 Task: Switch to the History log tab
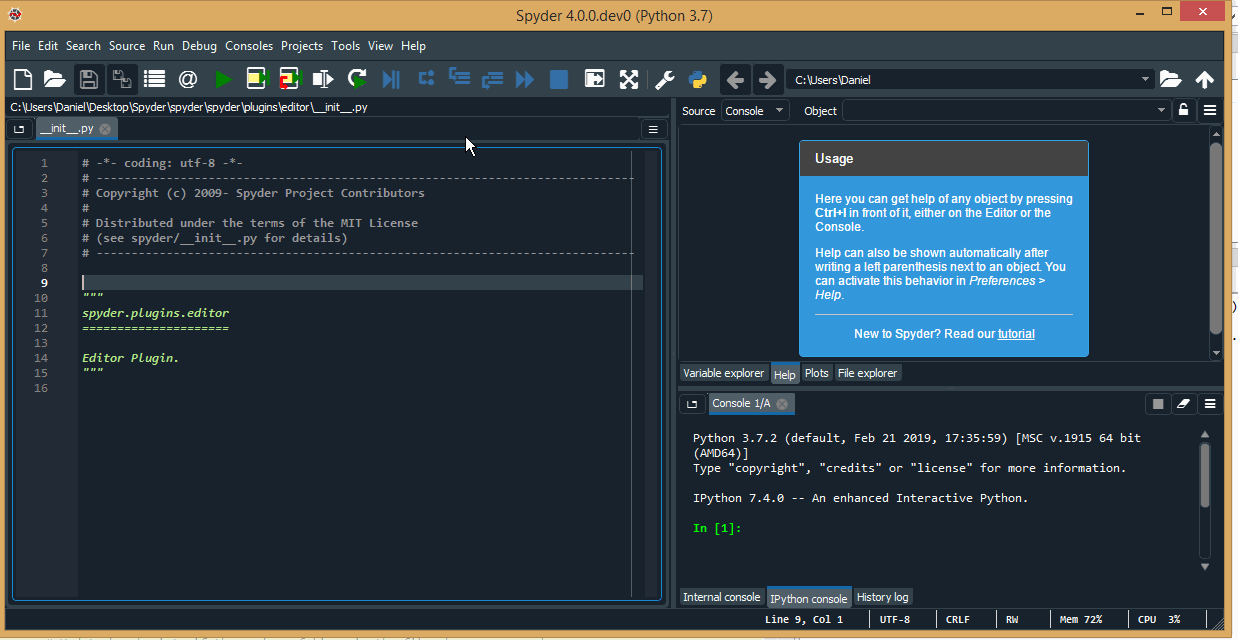(x=882, y=597)
